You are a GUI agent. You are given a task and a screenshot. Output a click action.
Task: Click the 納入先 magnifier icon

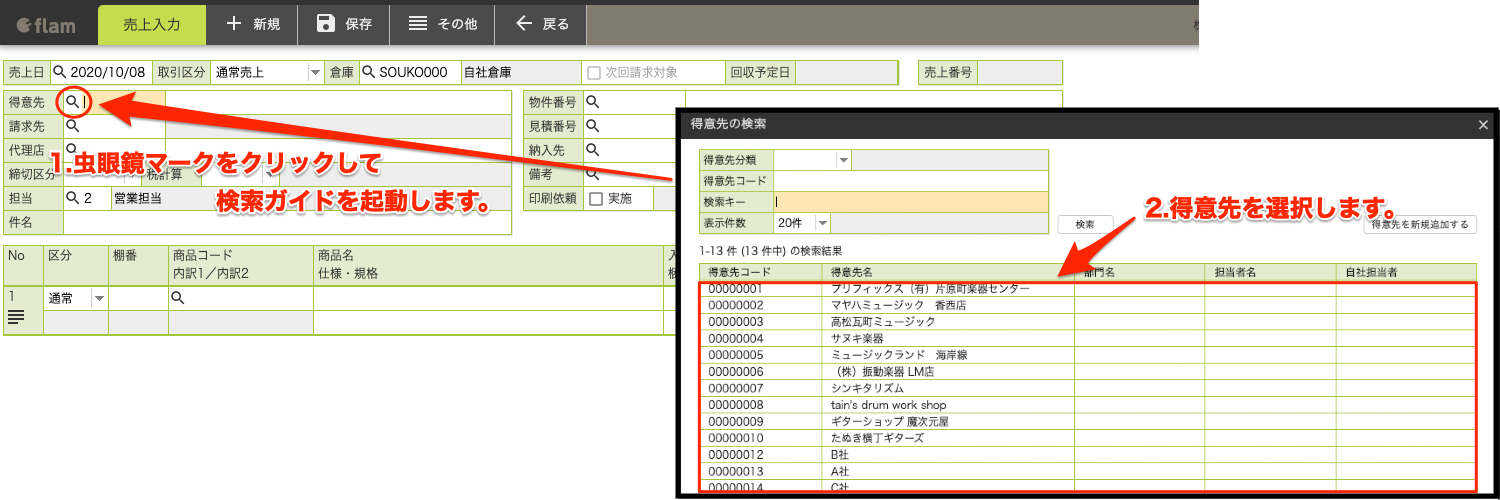click(x=592, y=150)
